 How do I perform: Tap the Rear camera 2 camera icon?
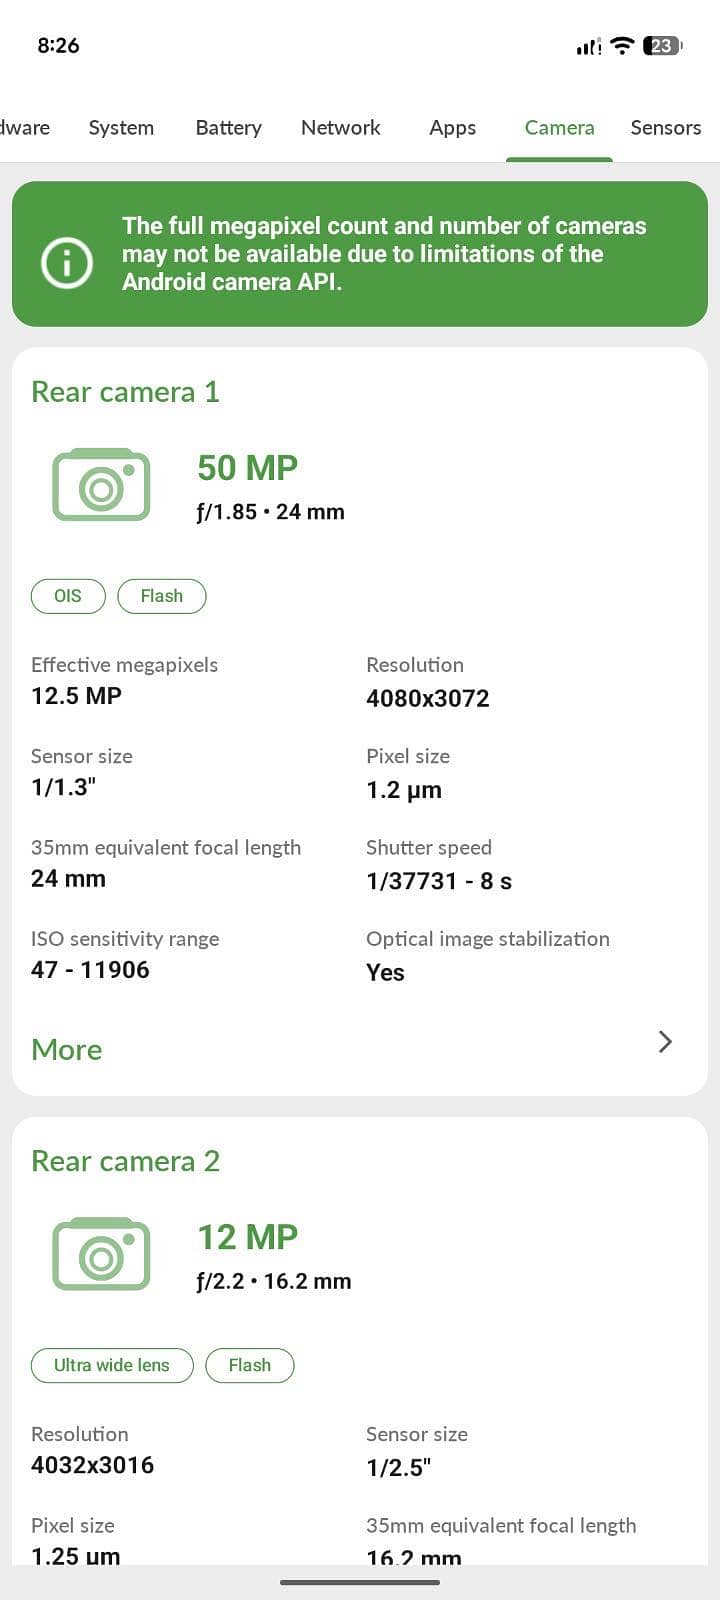point(101,1254)
